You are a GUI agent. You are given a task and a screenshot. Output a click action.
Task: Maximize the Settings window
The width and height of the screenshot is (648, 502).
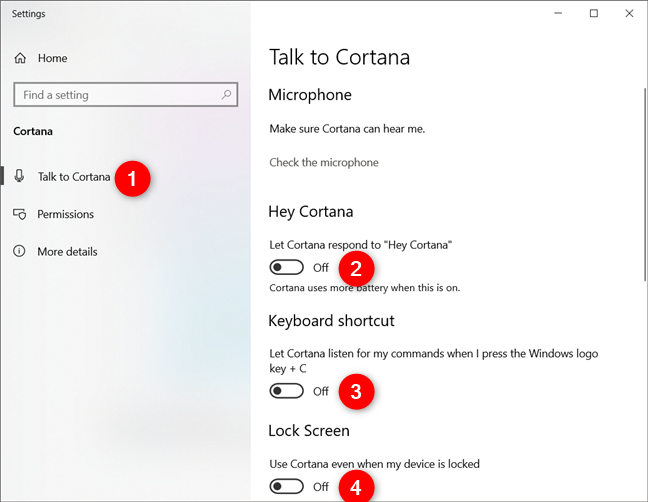[593, 14]
